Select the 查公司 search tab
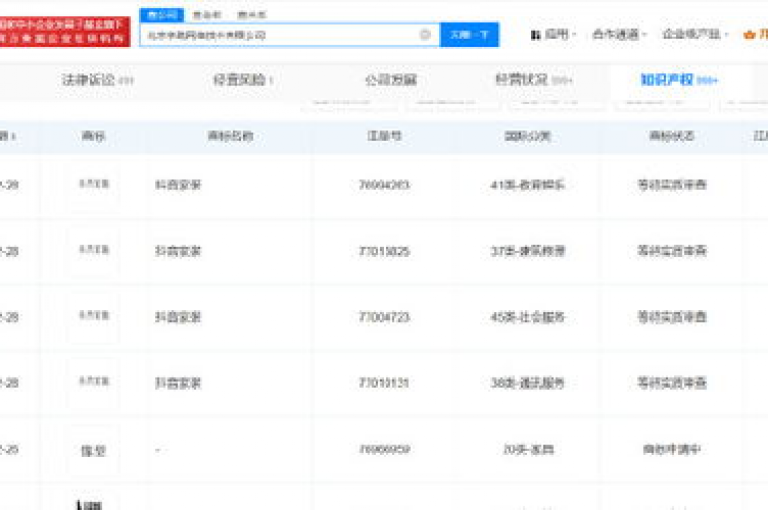This screenshot has width=768, height=510. tap(162, 15)
